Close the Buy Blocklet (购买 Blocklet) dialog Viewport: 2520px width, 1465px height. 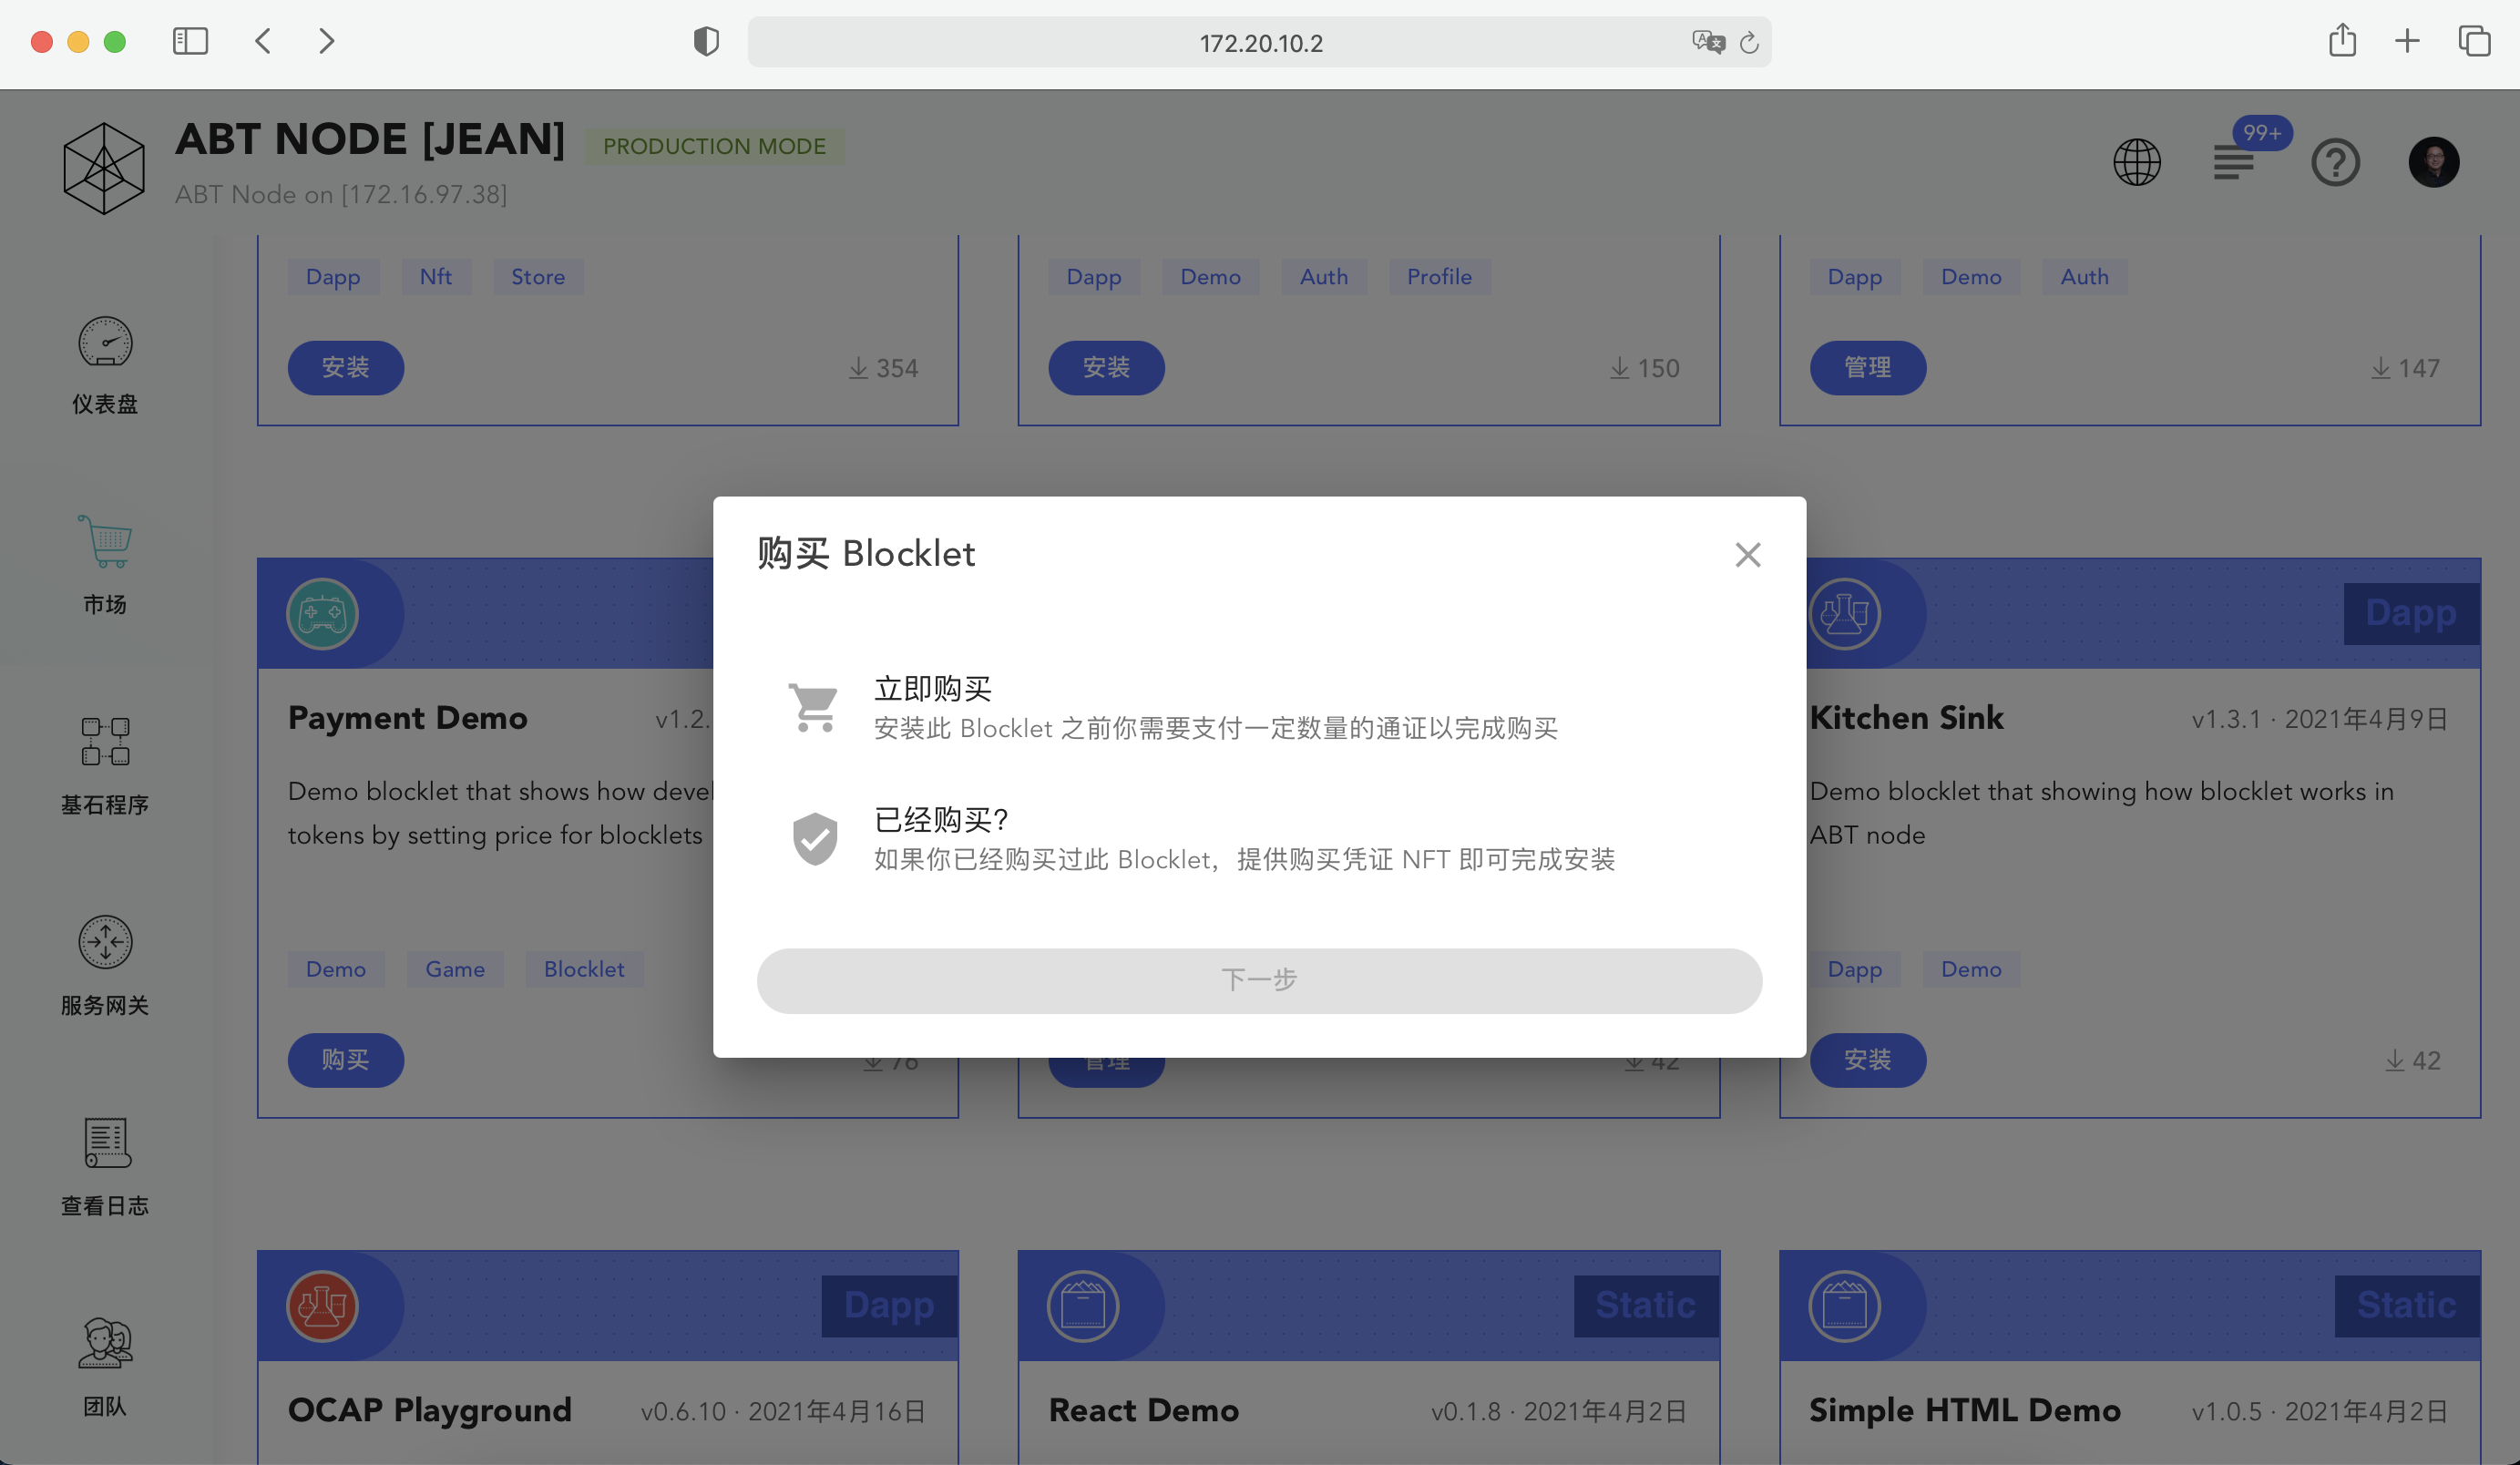(x=1747, y=555)
